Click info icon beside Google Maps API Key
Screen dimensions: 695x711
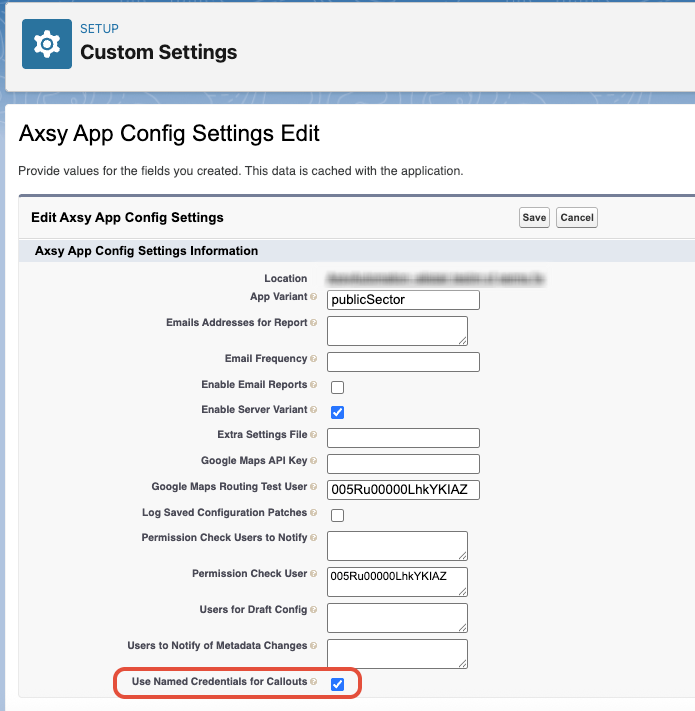(313, 461)
